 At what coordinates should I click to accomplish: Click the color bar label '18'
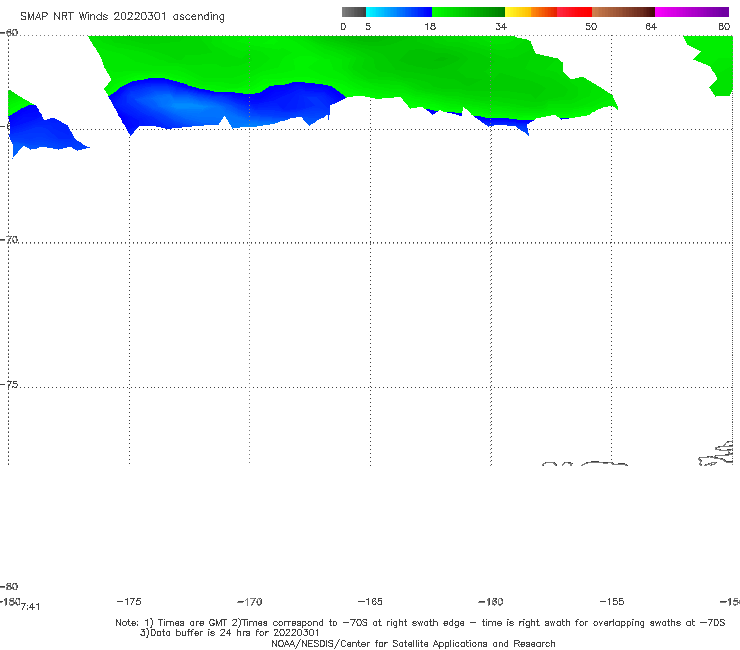(x=430, y=27)
